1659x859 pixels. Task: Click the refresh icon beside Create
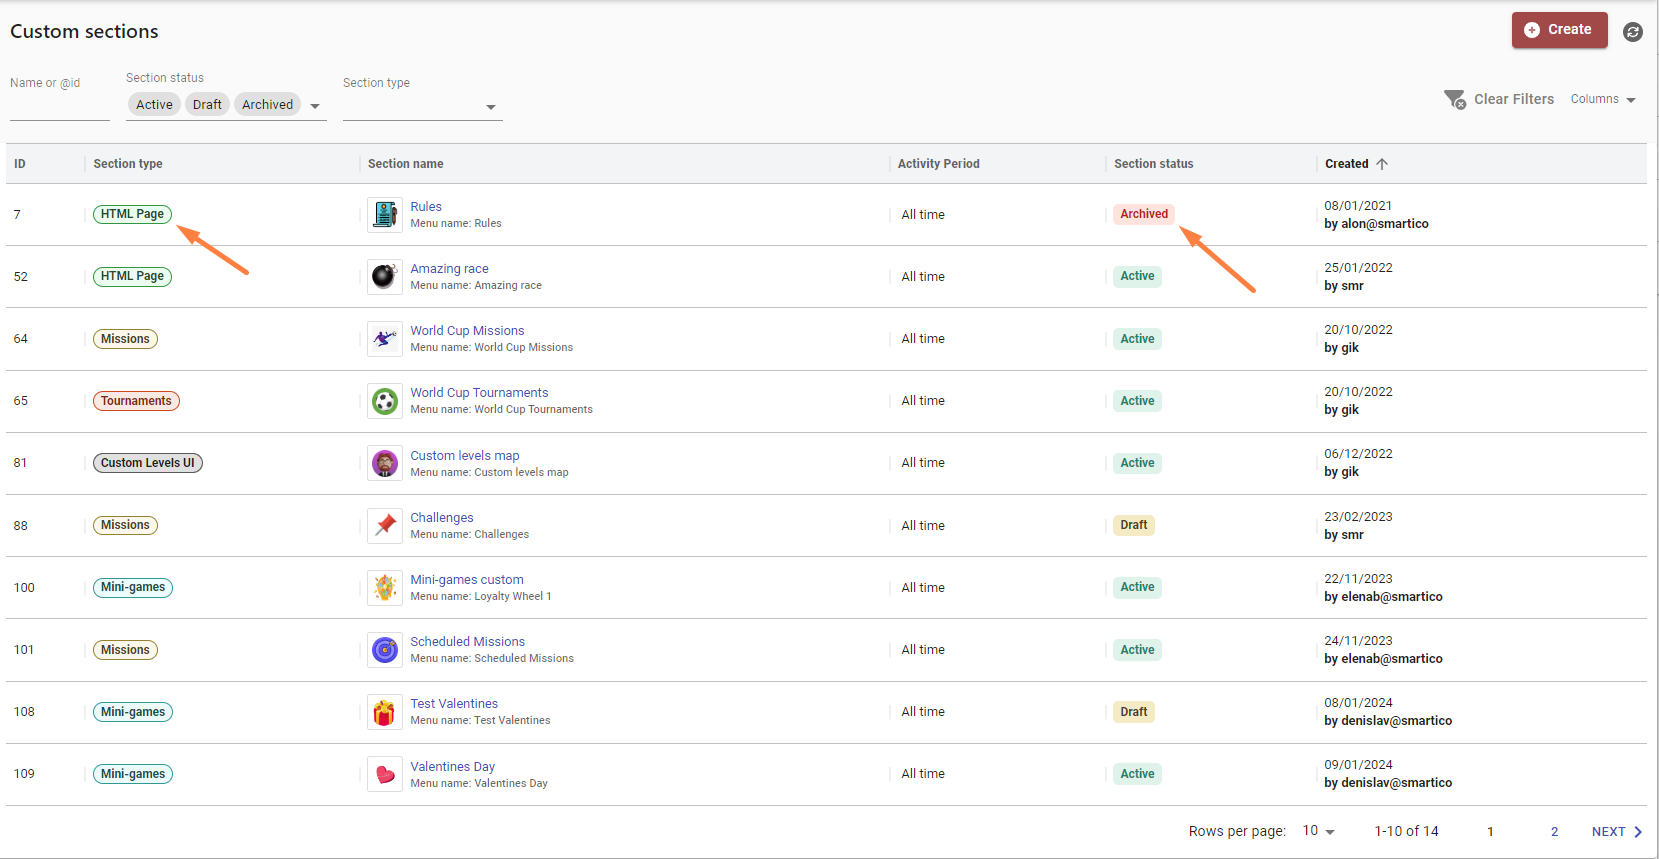tap(1632, 32)
